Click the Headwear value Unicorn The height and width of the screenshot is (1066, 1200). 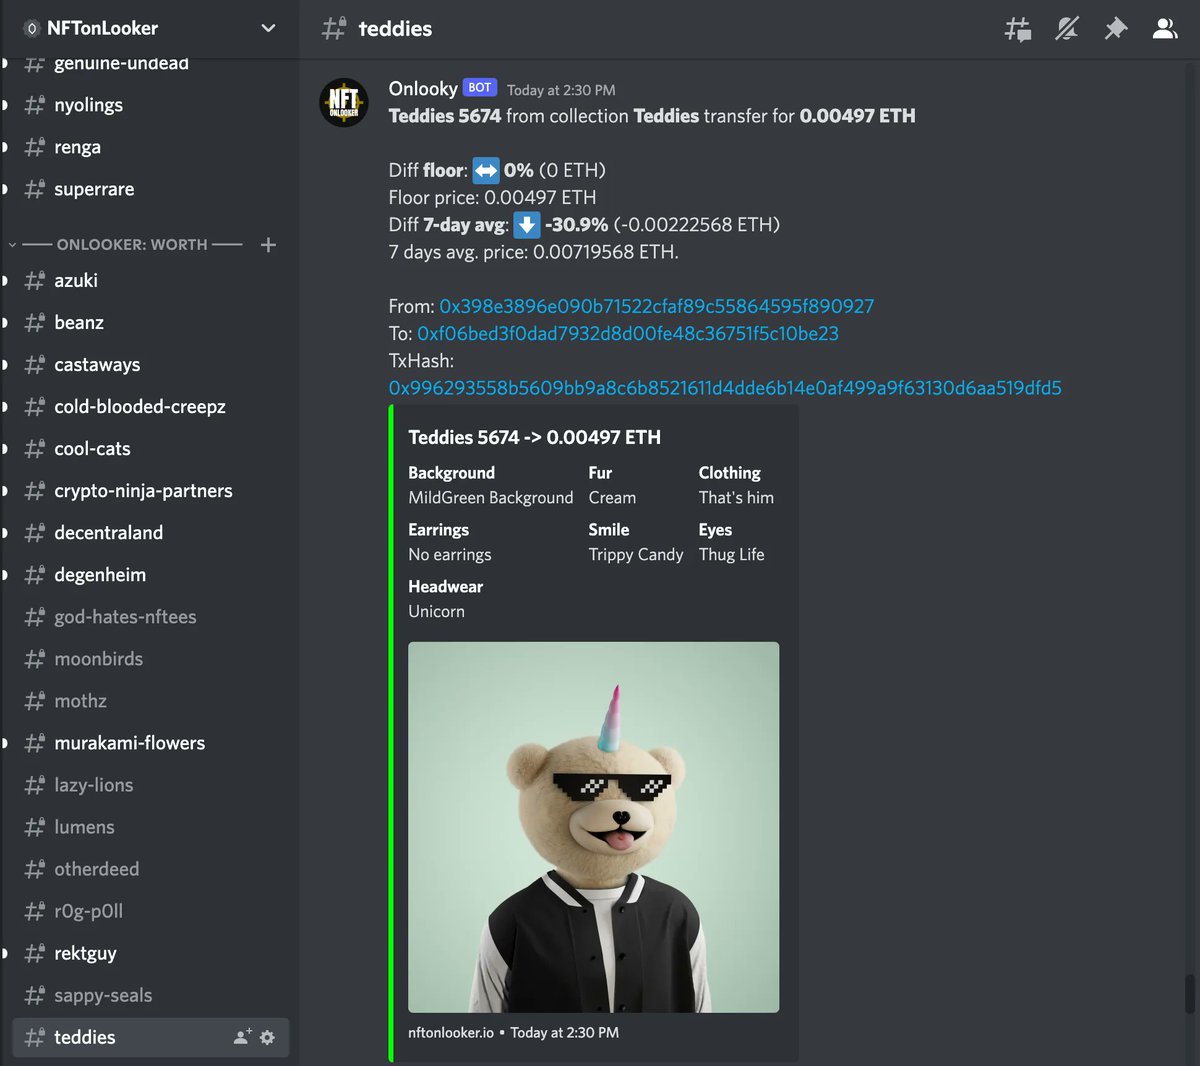[436, 611]
